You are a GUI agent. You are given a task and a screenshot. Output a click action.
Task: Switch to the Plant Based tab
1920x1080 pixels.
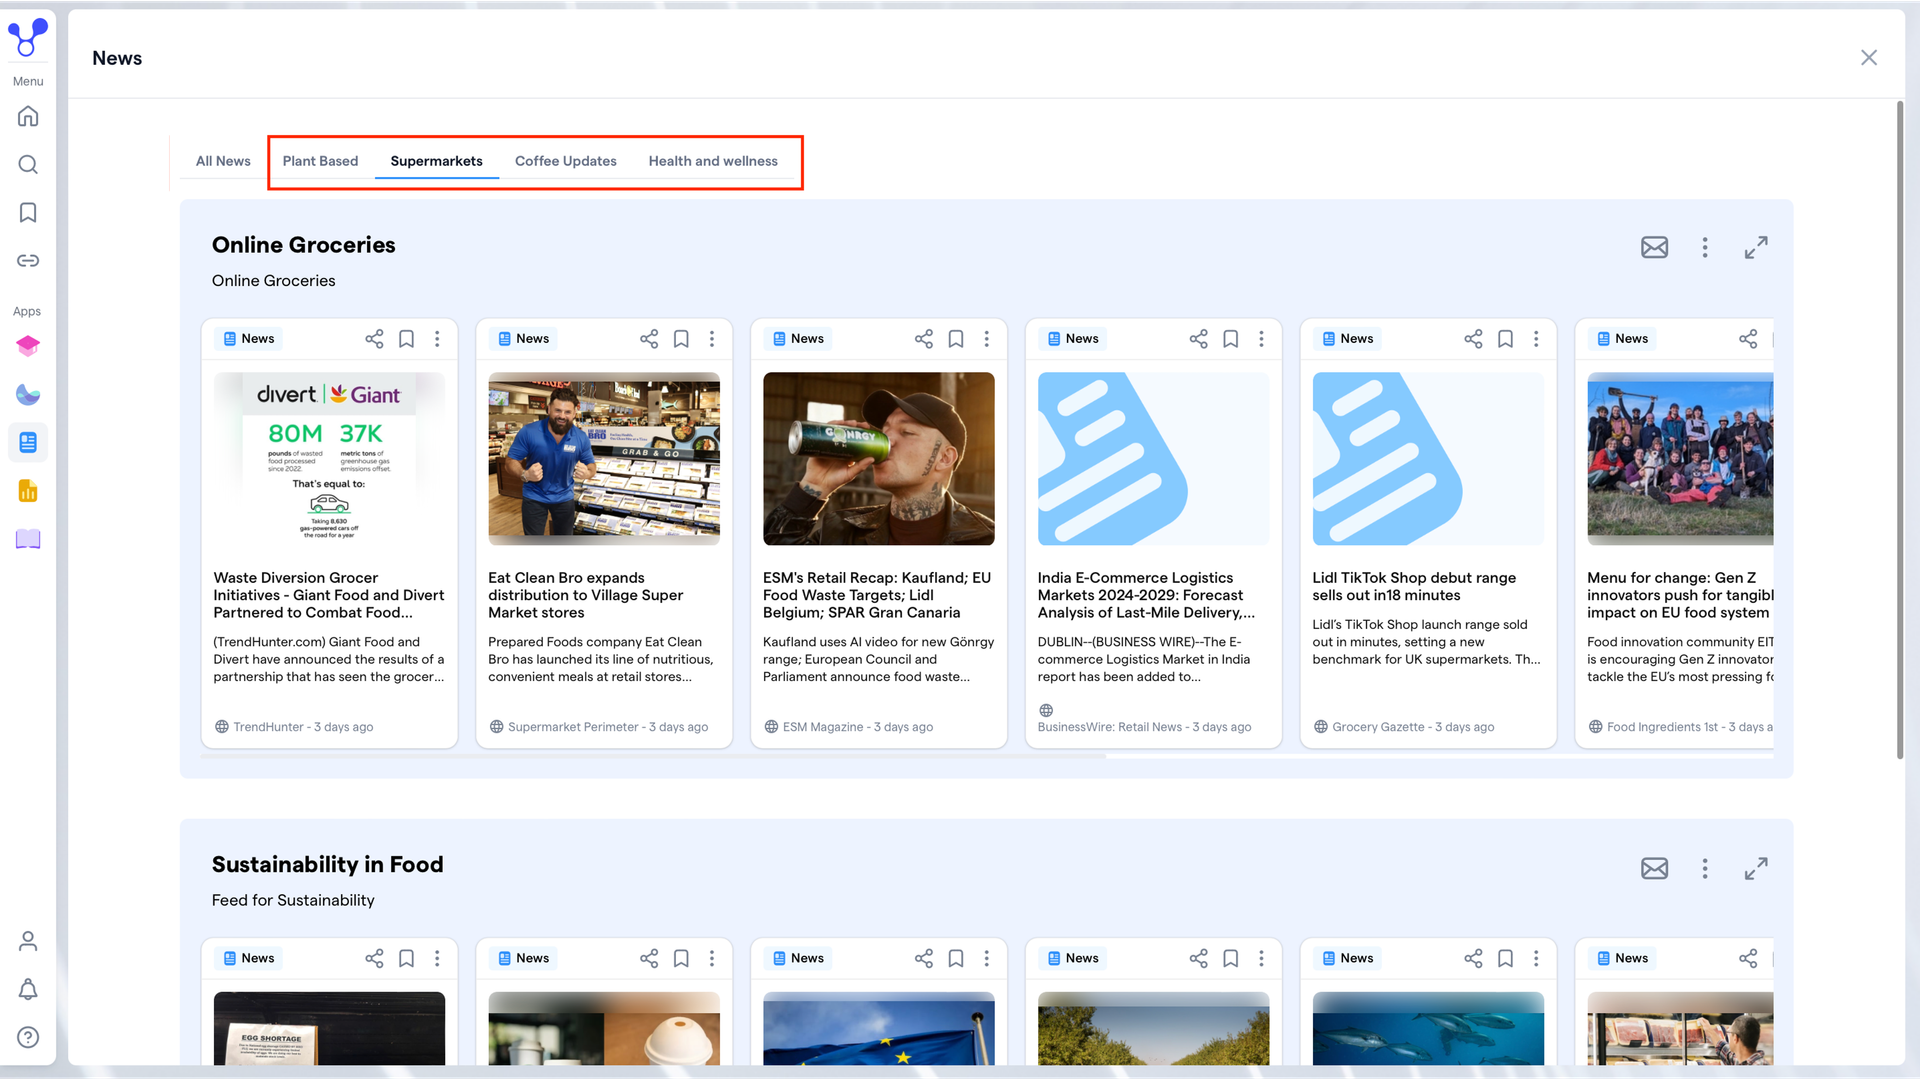(320, 161)
